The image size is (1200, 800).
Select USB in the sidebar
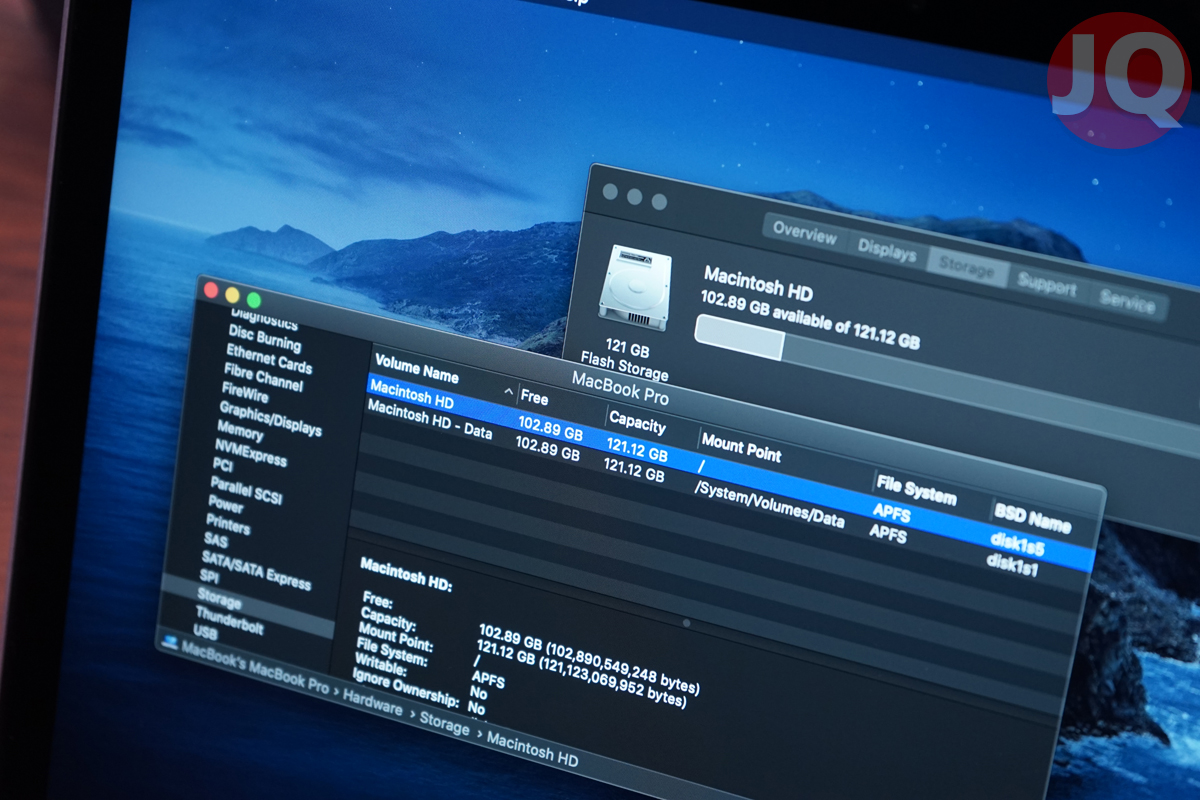204,633
